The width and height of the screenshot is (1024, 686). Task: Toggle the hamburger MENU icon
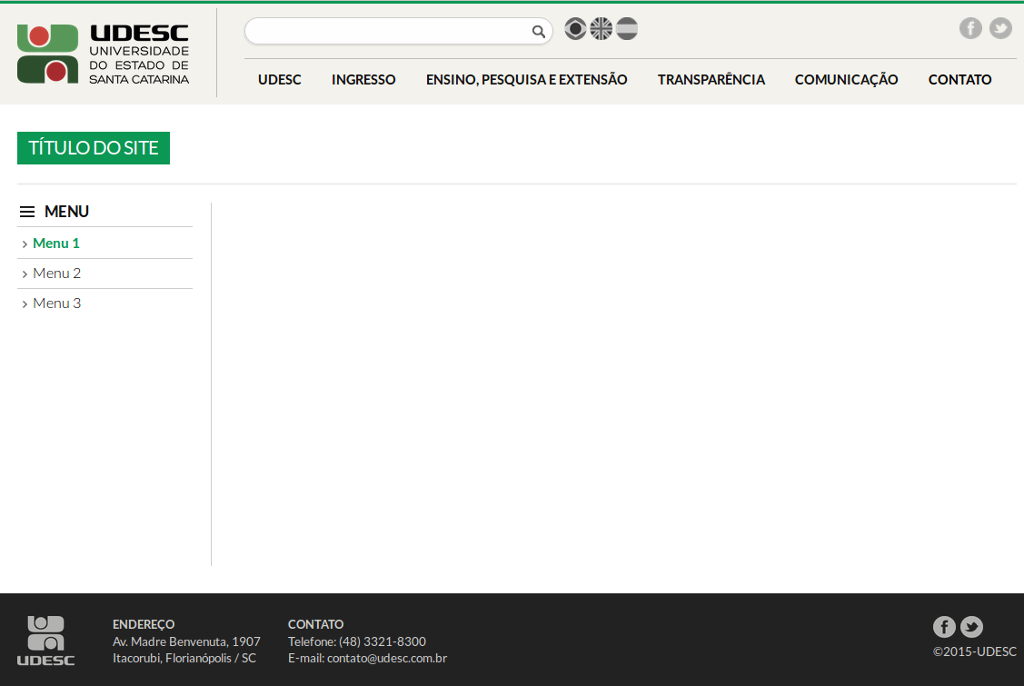coord(27,212)
